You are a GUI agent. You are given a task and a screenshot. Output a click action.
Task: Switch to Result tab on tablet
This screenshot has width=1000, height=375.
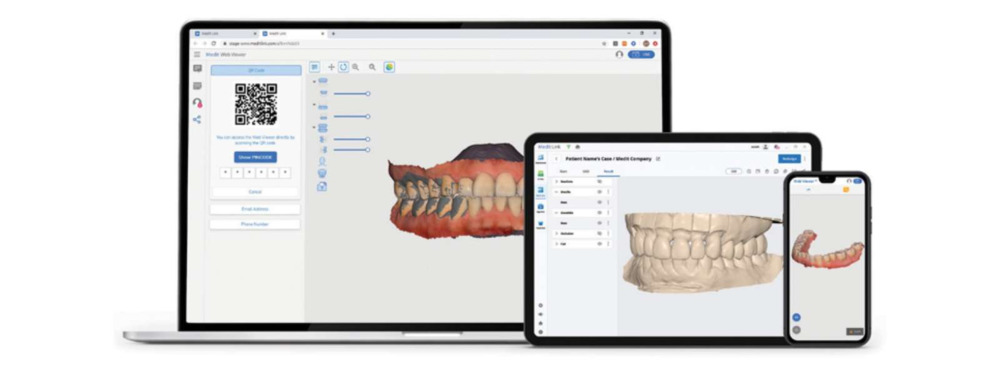click(x=608, y=172)
